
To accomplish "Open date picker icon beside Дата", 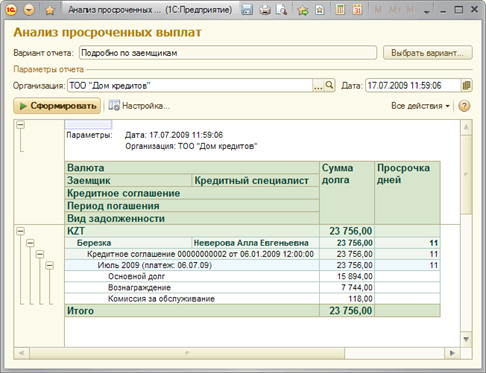I will click(467, 86).
